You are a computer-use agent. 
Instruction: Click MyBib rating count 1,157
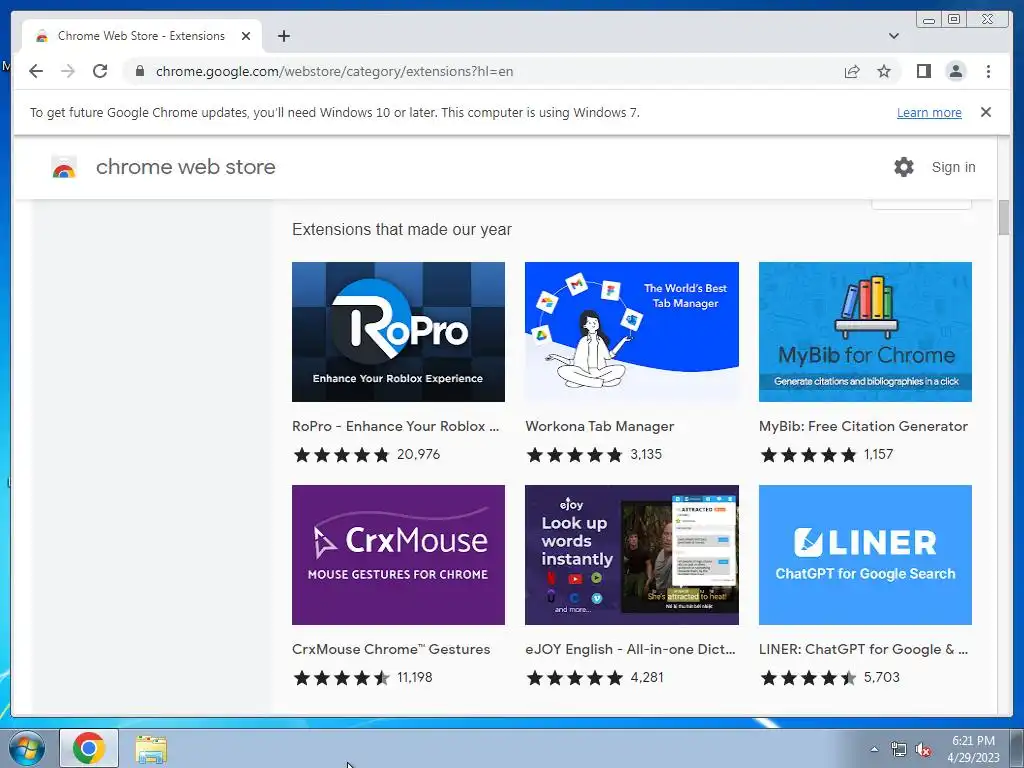pyautogui.click(x=878, y=455)
